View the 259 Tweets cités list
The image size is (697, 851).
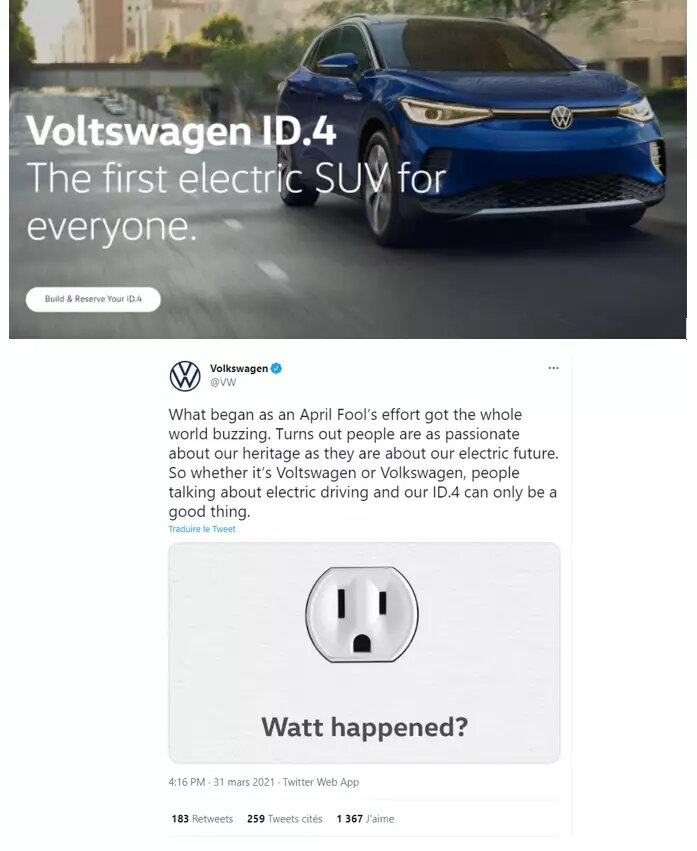click(284, 818)
